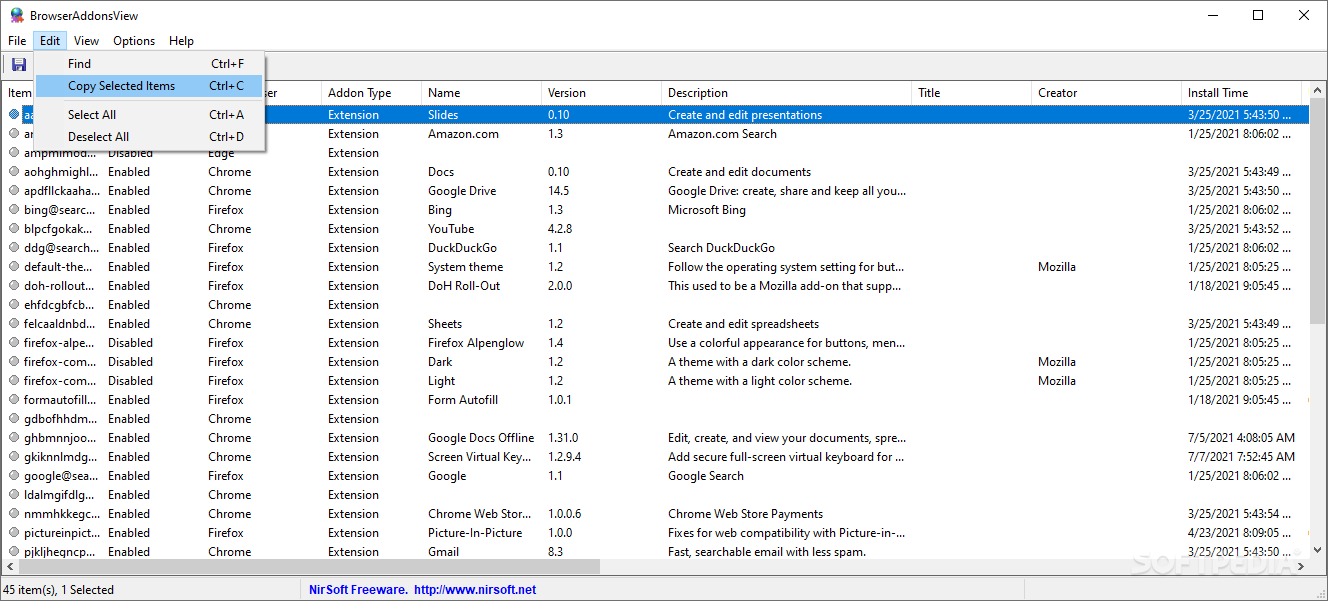Image resolution: width=1328 pixels, height=601 pixels.
Task: Click 'A theme with a dark color scheme.'
Action: point(760,362)
